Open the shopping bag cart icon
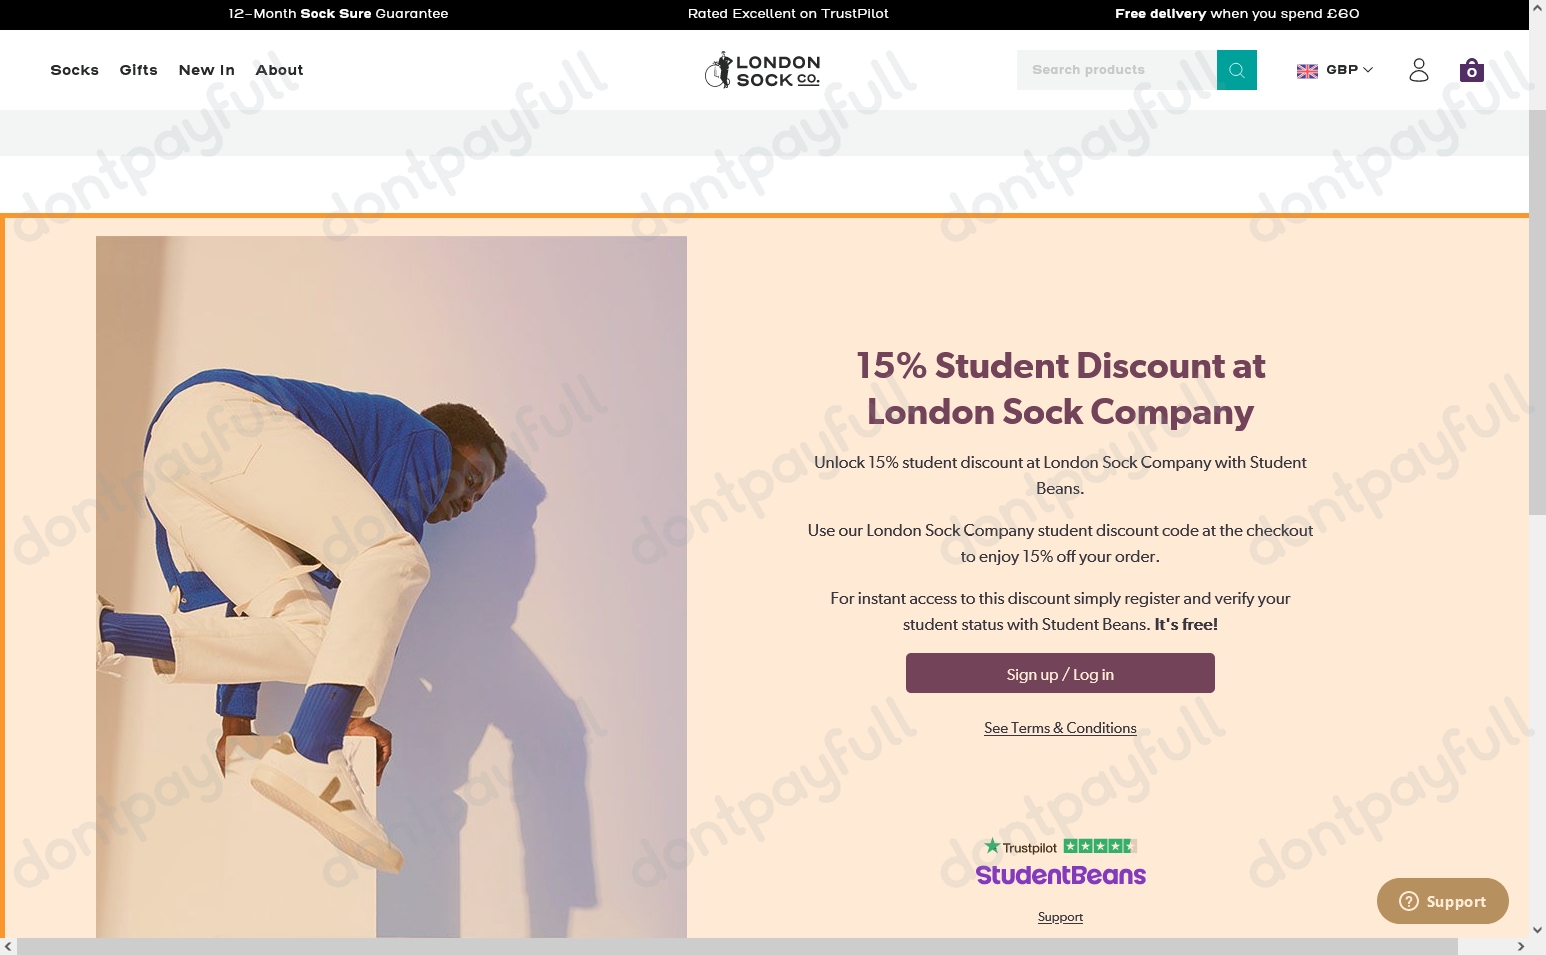1546x955 pixels. click(1470, 70)
